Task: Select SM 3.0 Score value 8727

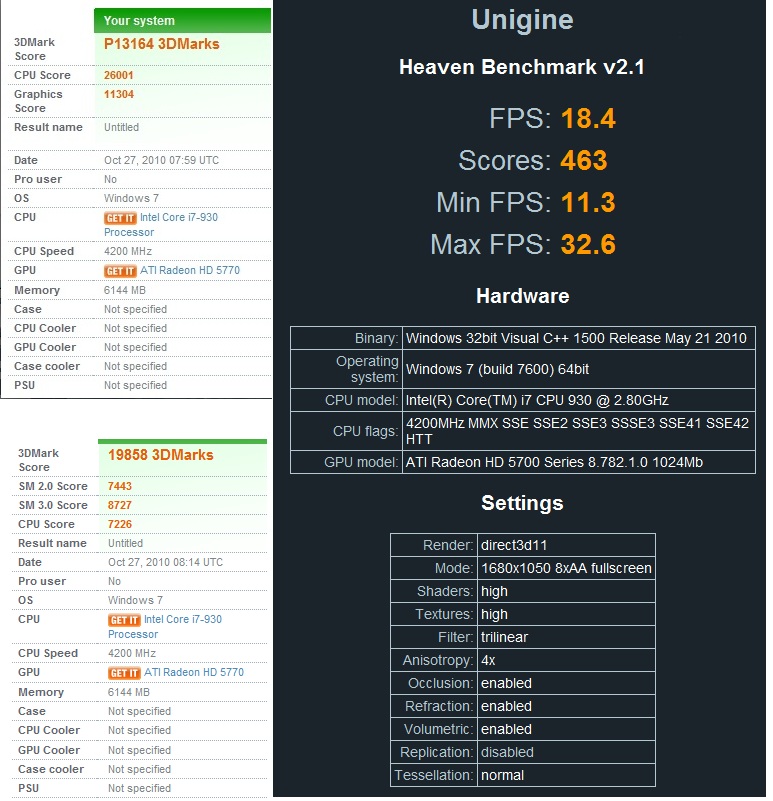Action: pos(120,505)
